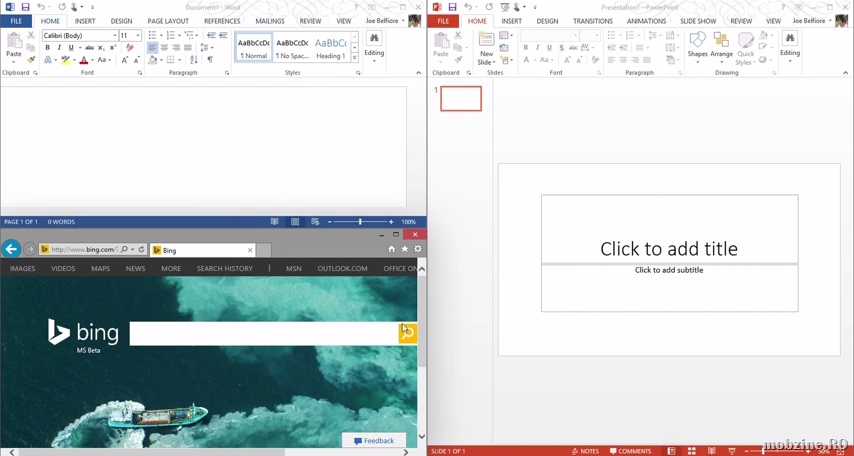854x456 pixels.
Task: Select slide 1 thumbnail in PowerPoint
Action: (x=461, y=98)
